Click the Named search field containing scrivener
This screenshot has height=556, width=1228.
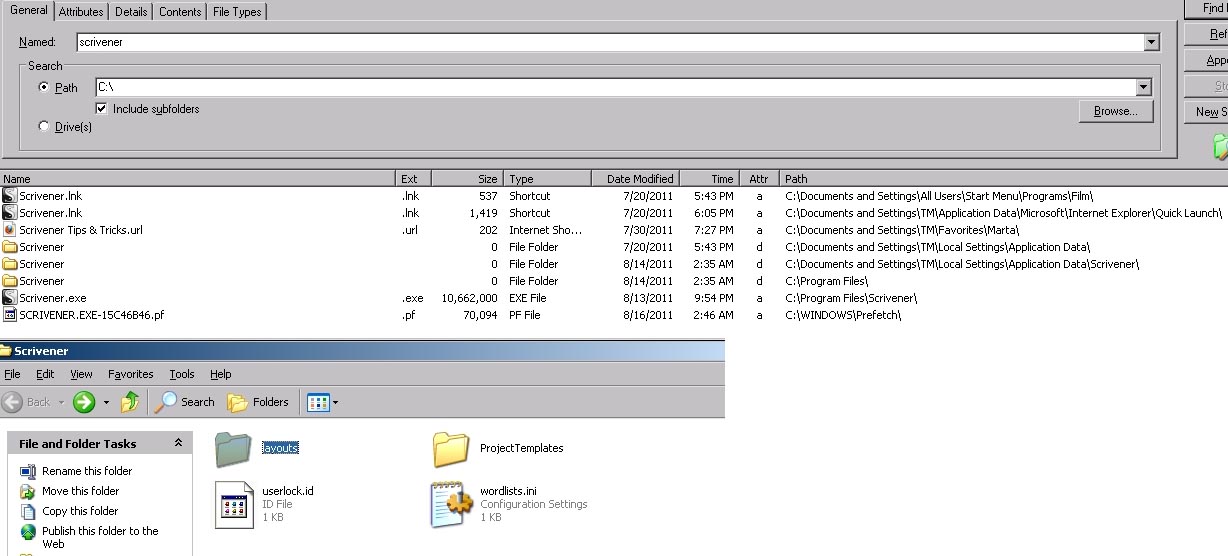610,43
